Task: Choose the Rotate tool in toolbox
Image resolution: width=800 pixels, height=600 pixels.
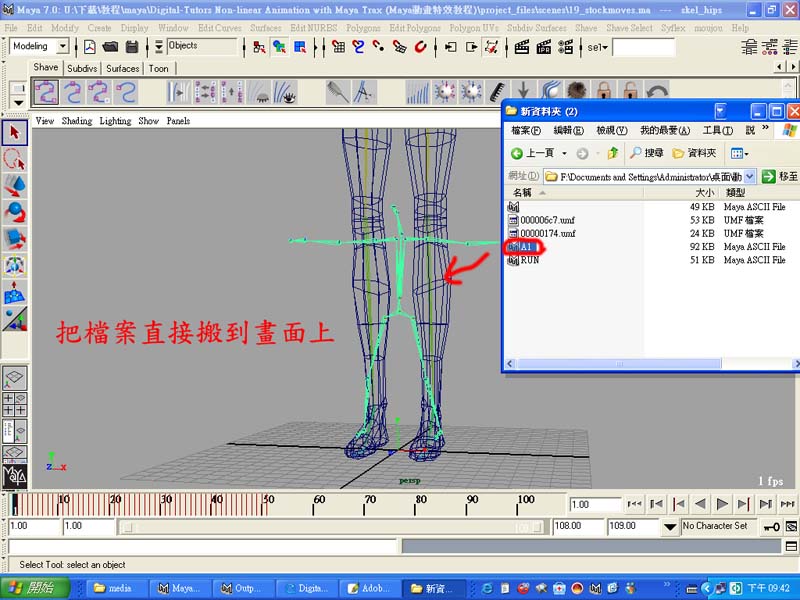Action: [x=15, y=213]
